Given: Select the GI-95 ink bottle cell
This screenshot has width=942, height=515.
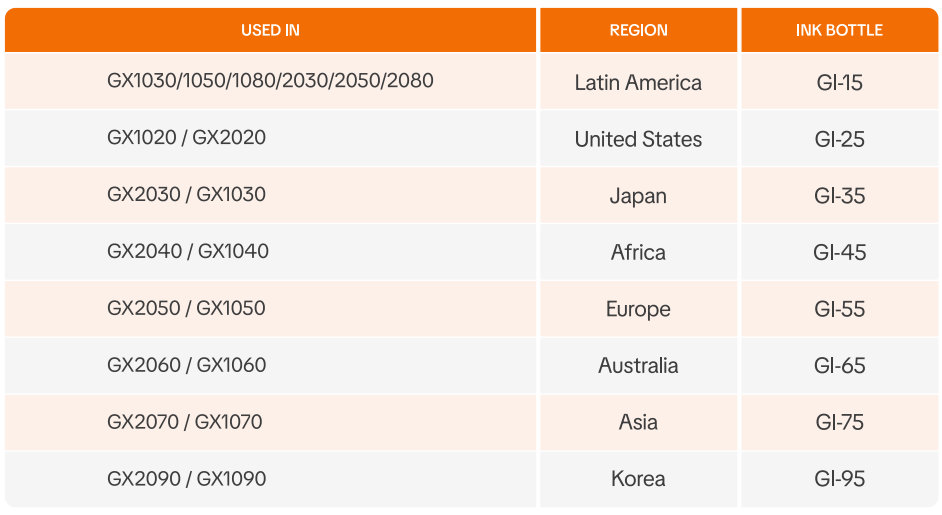Looking at the screenshot, I should click(x=839, y=479).
